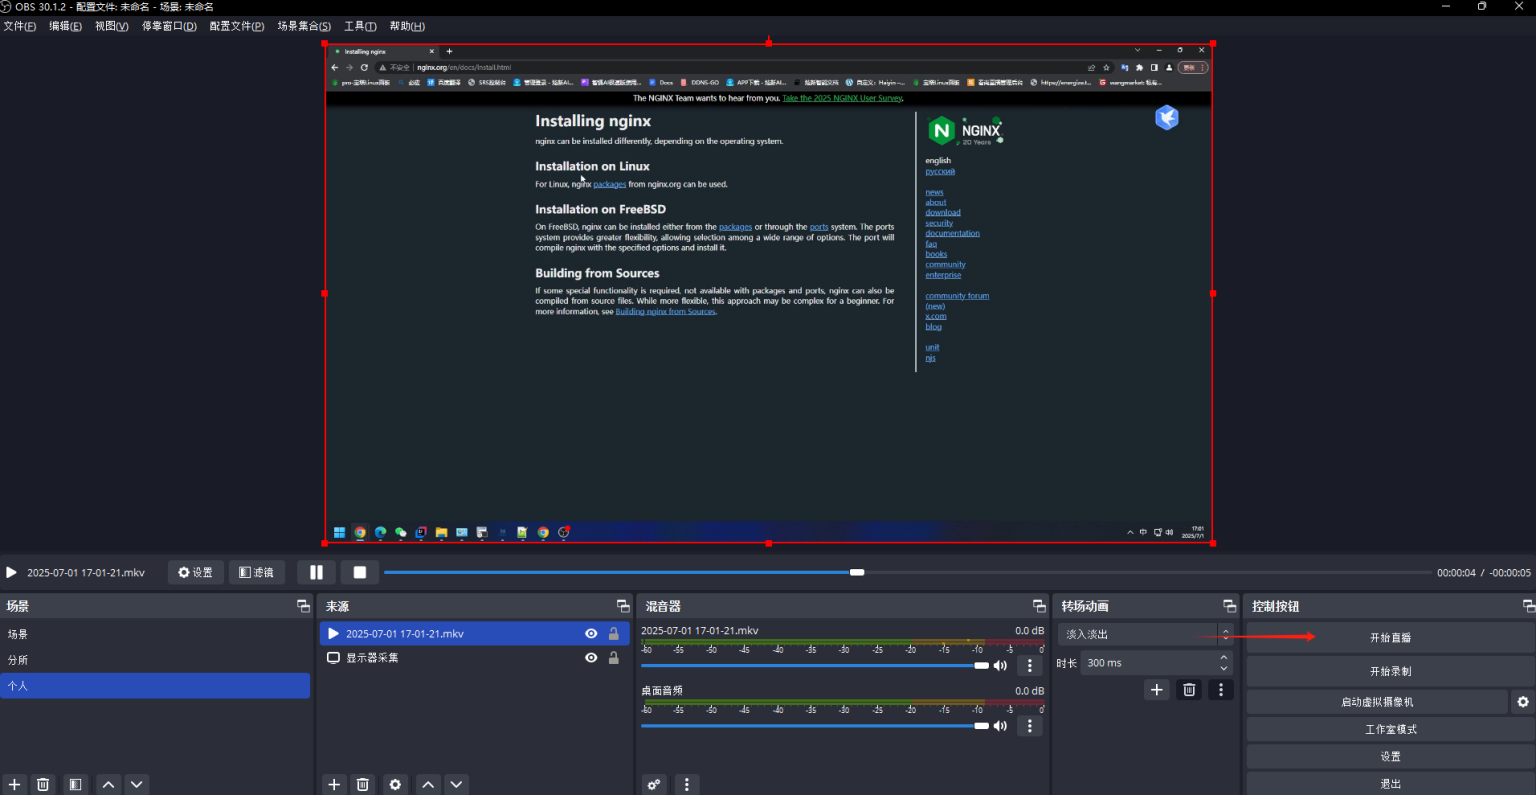Click the 桌面音频 volume slider
This screenshot has height=795, width=1536.
tap(812, 726)
